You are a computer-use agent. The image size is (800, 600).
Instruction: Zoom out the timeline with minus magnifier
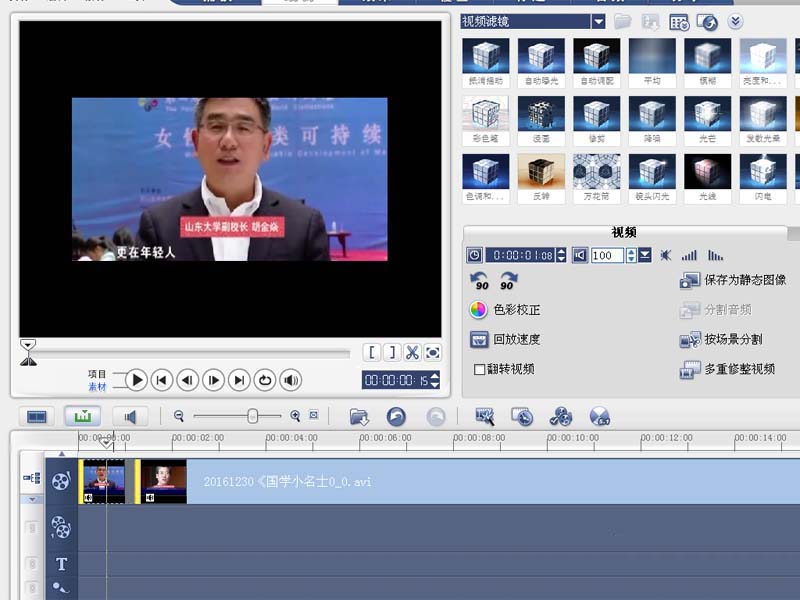pyautogui.click(x=179, y=416)
